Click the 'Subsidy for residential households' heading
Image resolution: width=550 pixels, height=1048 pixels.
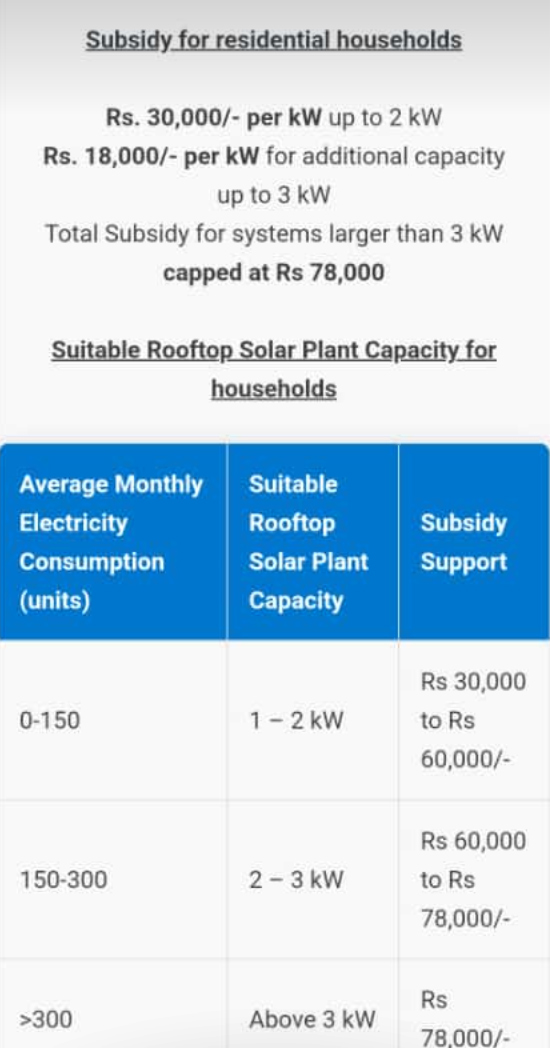coord(274,41)
